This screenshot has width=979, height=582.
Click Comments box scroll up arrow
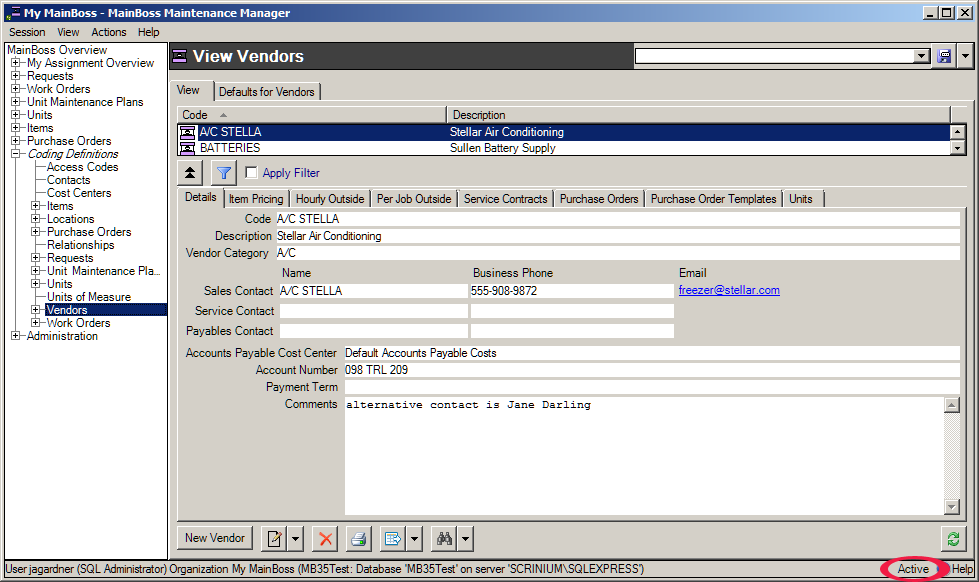[952, 405]
